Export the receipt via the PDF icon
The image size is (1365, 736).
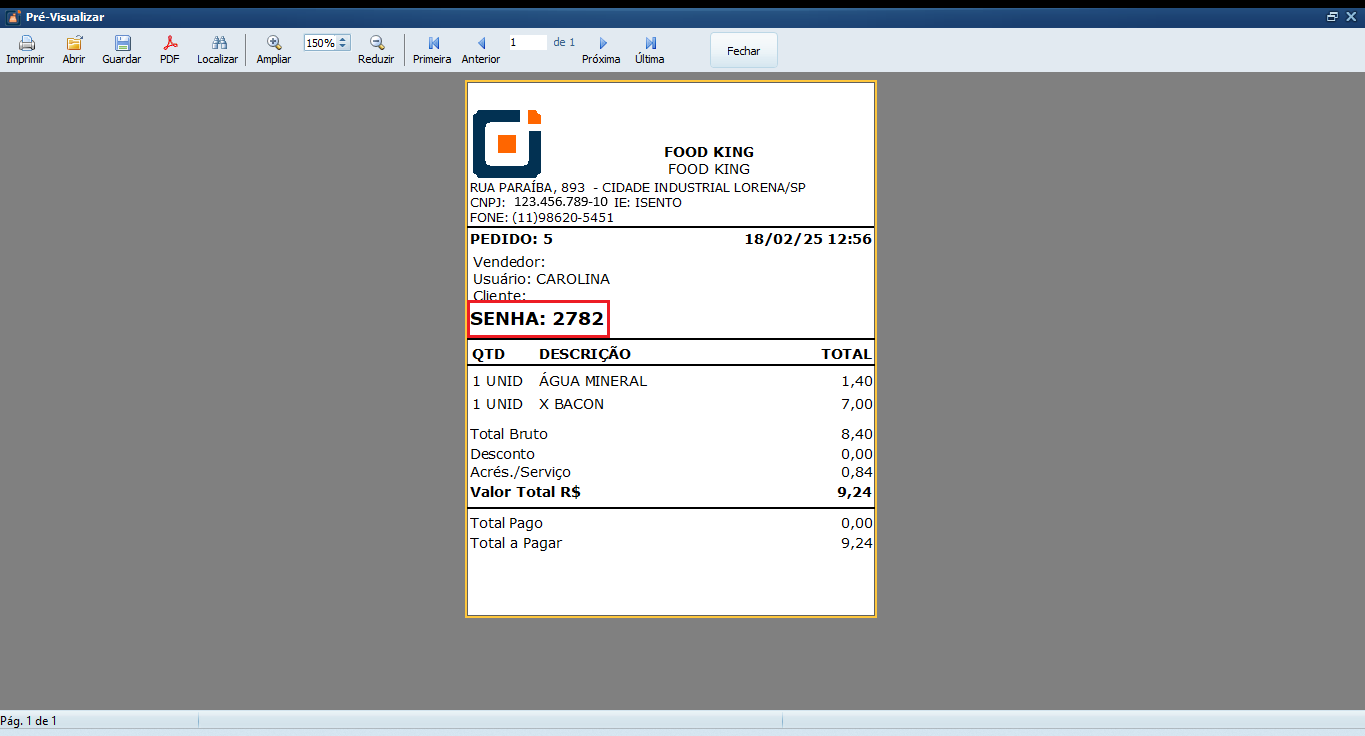170,44
